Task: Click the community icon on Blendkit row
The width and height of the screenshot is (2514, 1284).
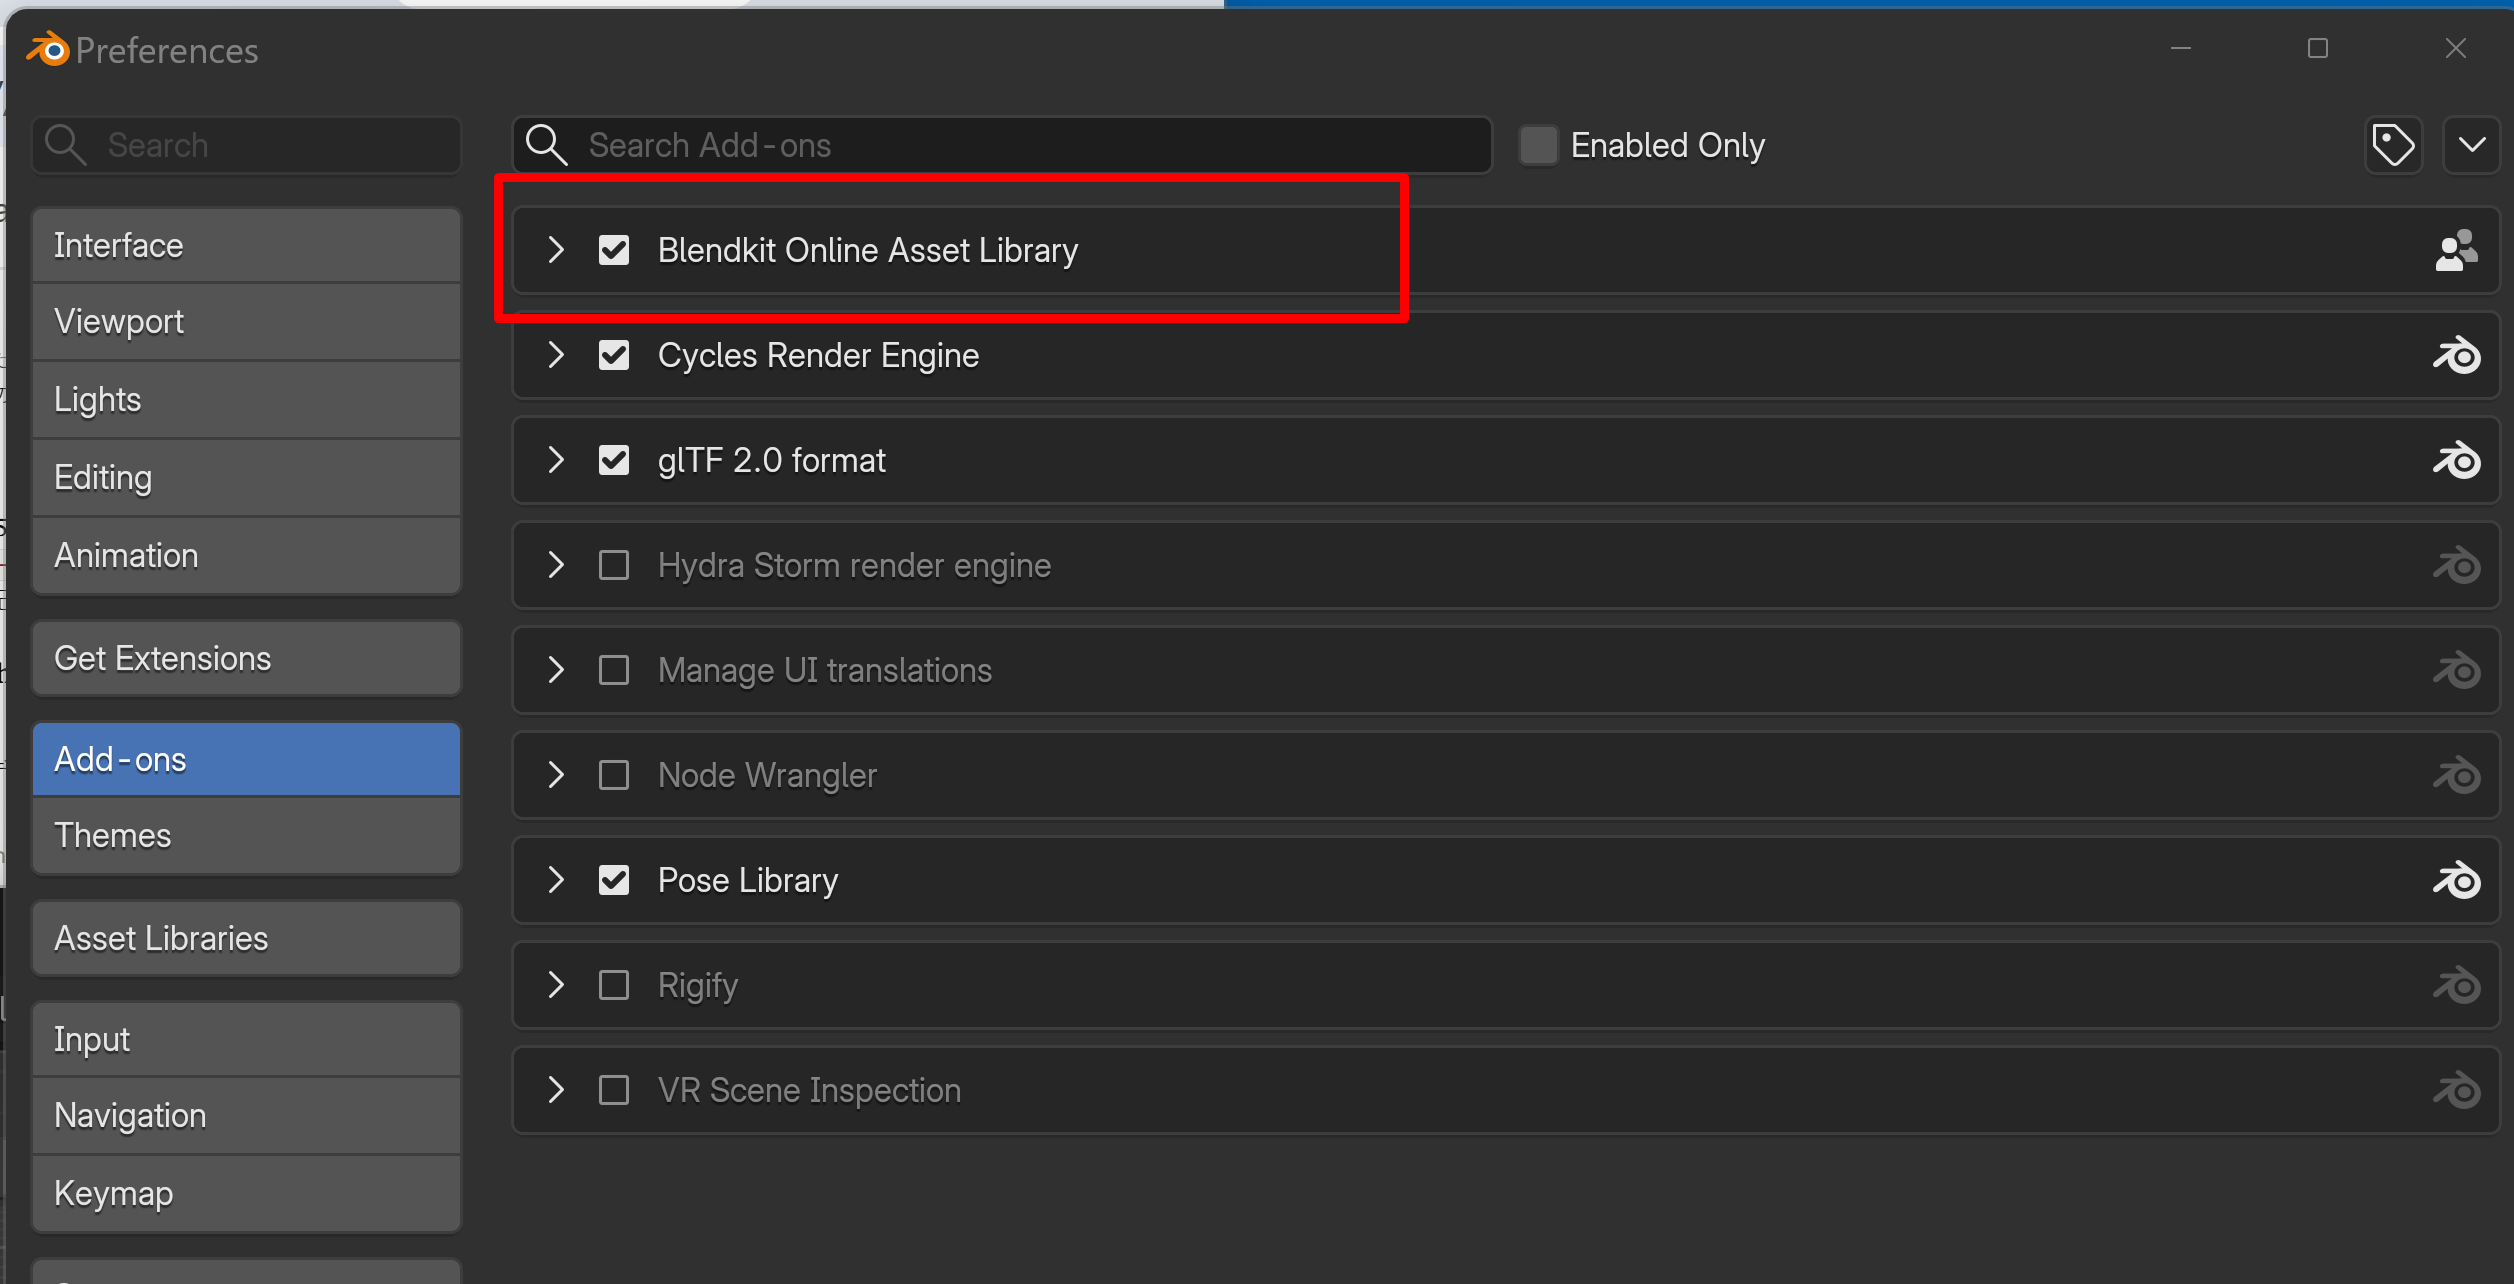Action: click(2456, 250)
